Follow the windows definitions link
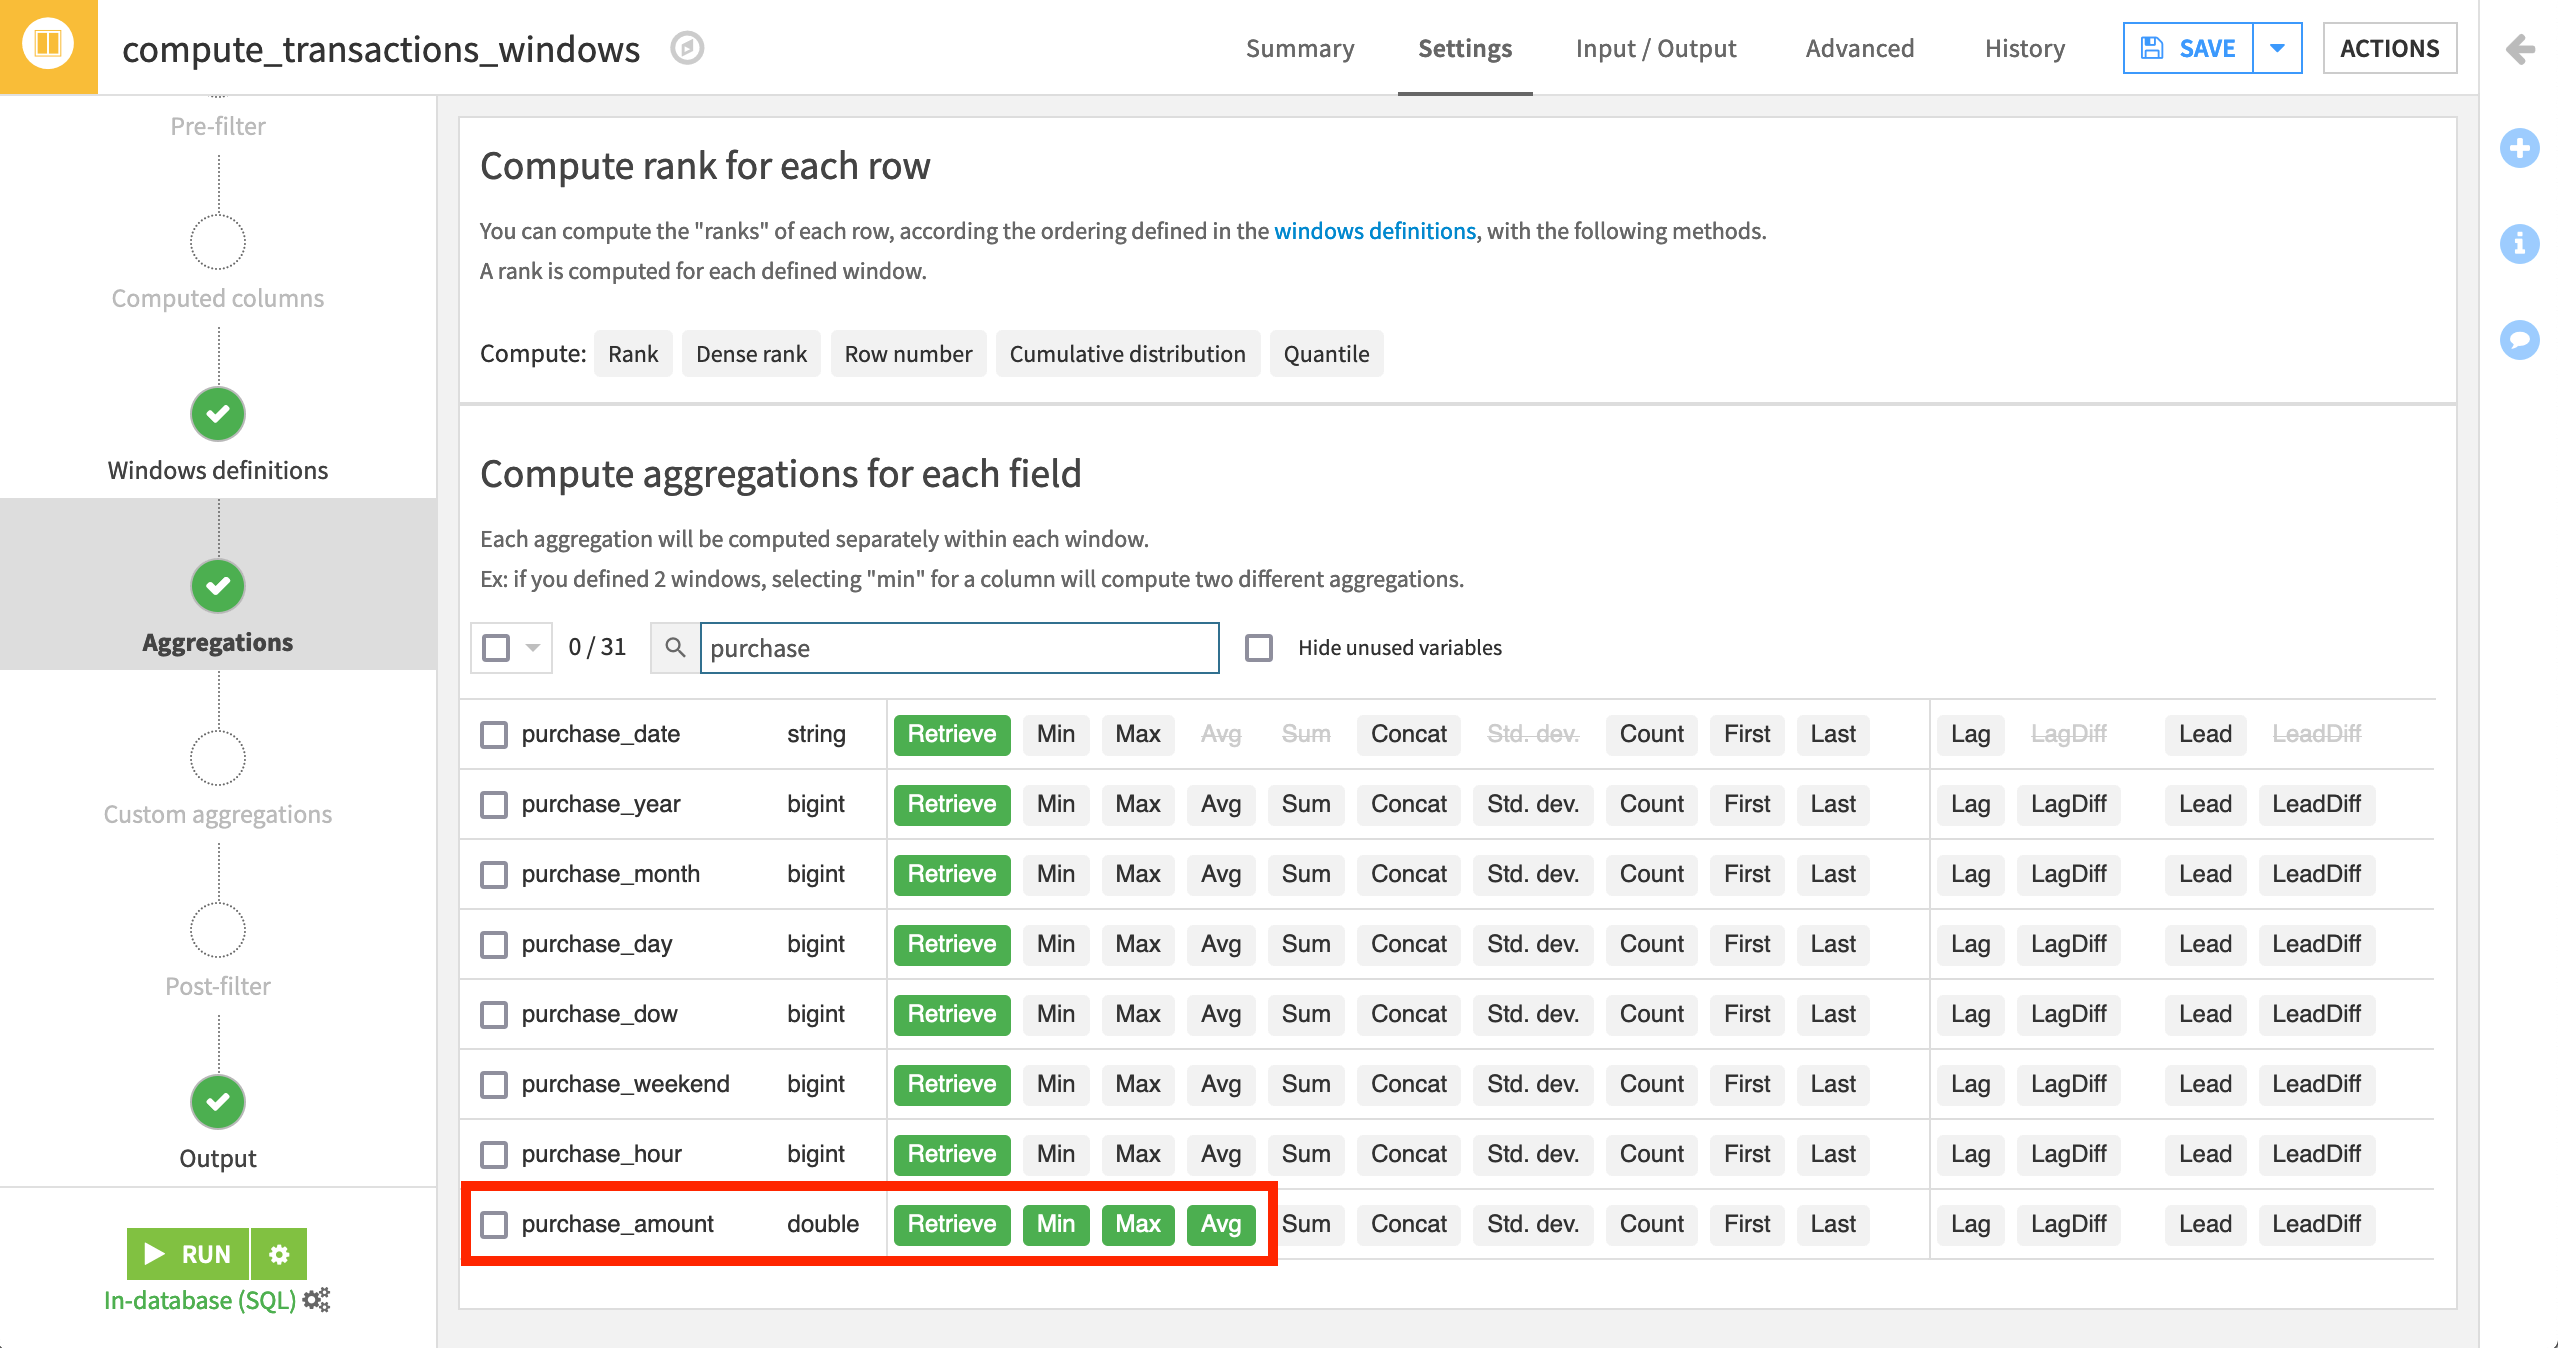This screenshot has height=1348, width=2558. [1375, 231]
